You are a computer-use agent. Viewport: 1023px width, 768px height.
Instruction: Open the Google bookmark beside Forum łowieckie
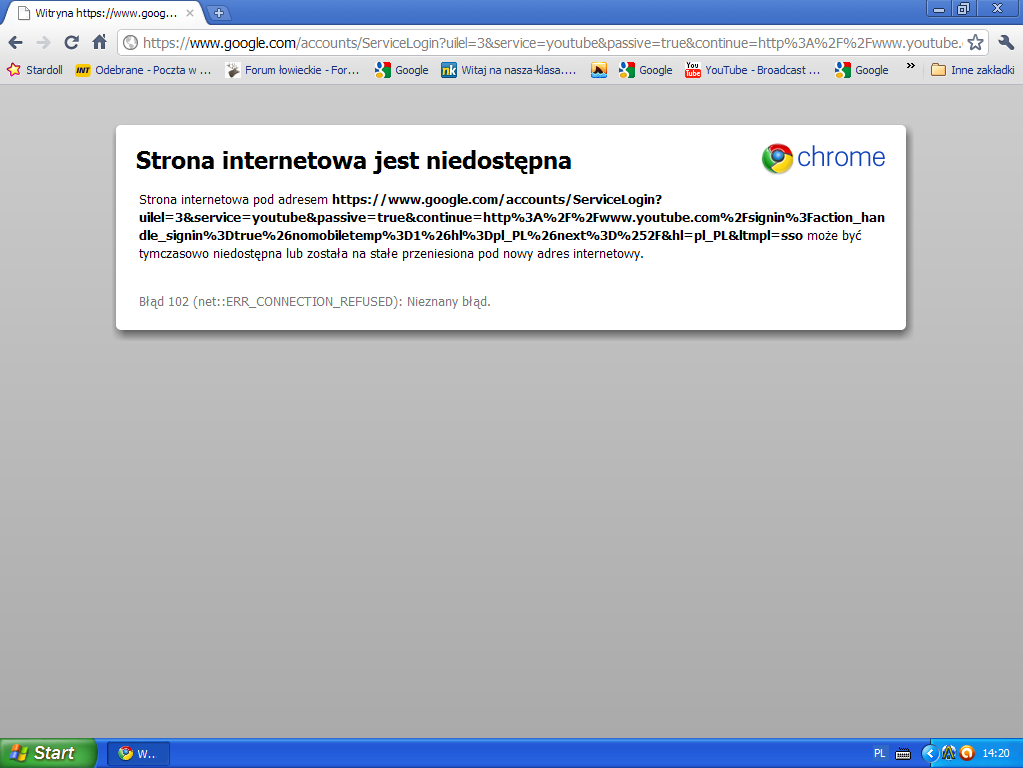[402, 70]
